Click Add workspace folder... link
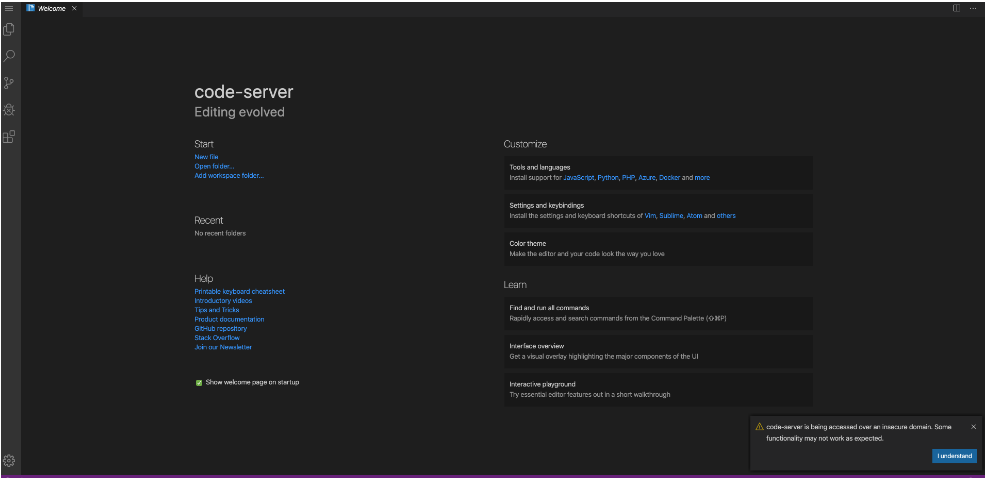 pyautogui.click(x=229, y=176)
